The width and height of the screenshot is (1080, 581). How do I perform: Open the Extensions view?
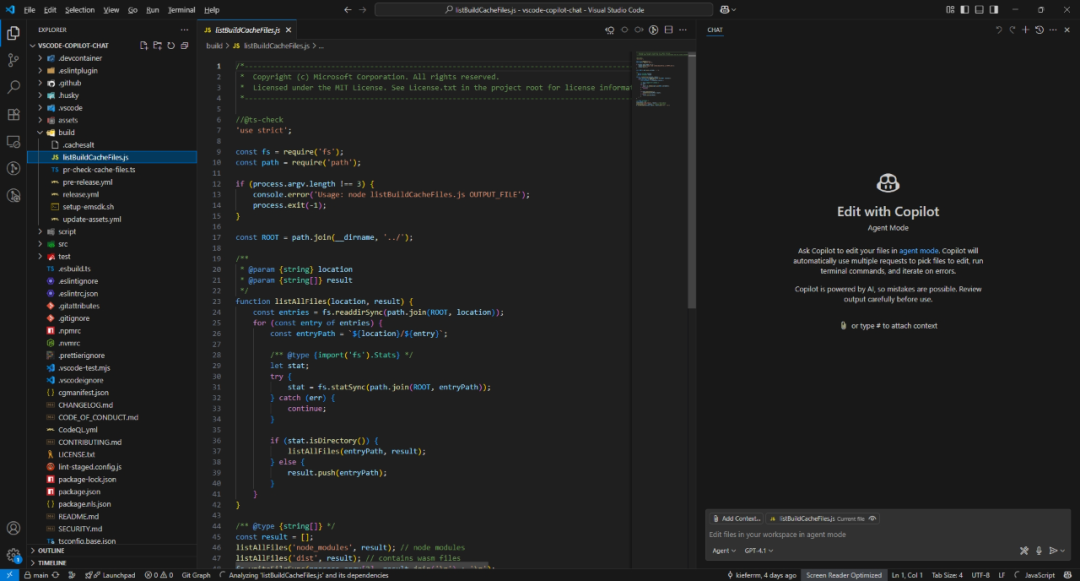click(13, 114)
